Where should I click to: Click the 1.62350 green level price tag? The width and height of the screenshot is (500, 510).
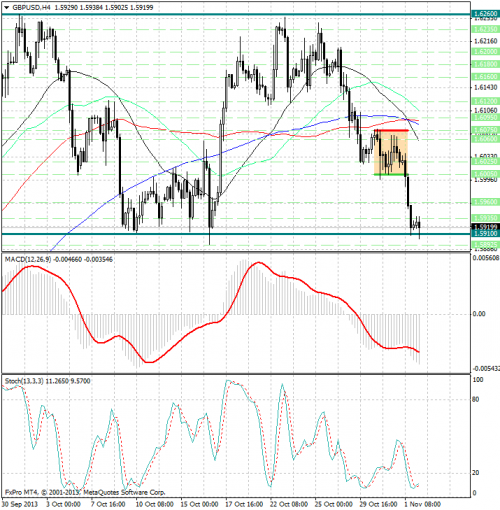pyautogui.click(x=485, y=29)
